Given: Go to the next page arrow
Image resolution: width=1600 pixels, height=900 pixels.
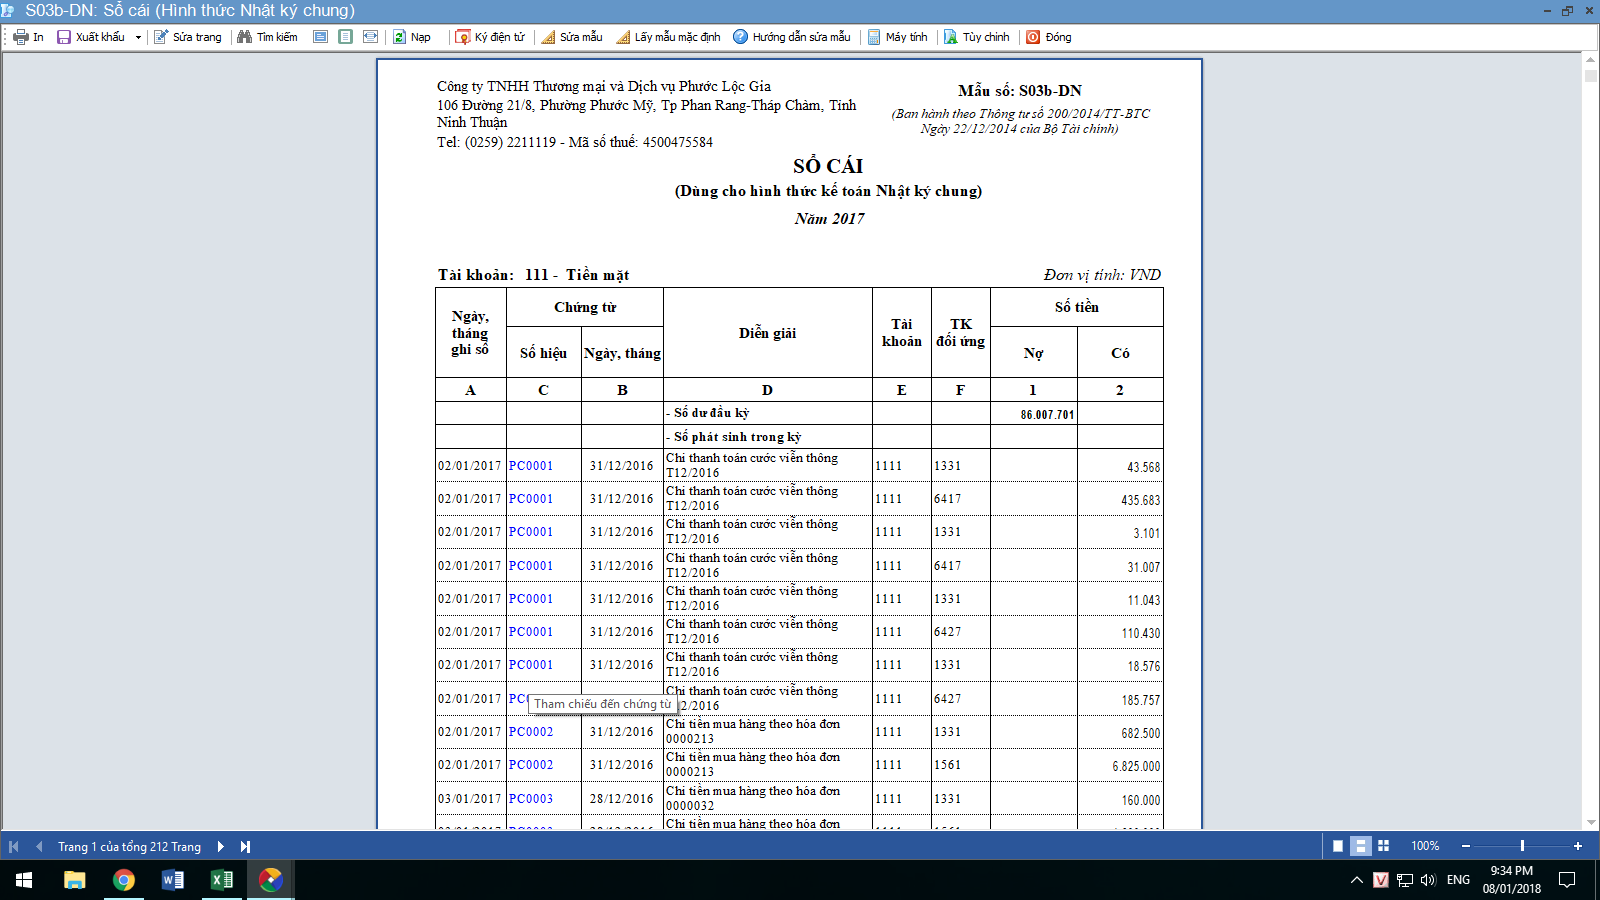Looking at the screenshot, I should point(220,846).
